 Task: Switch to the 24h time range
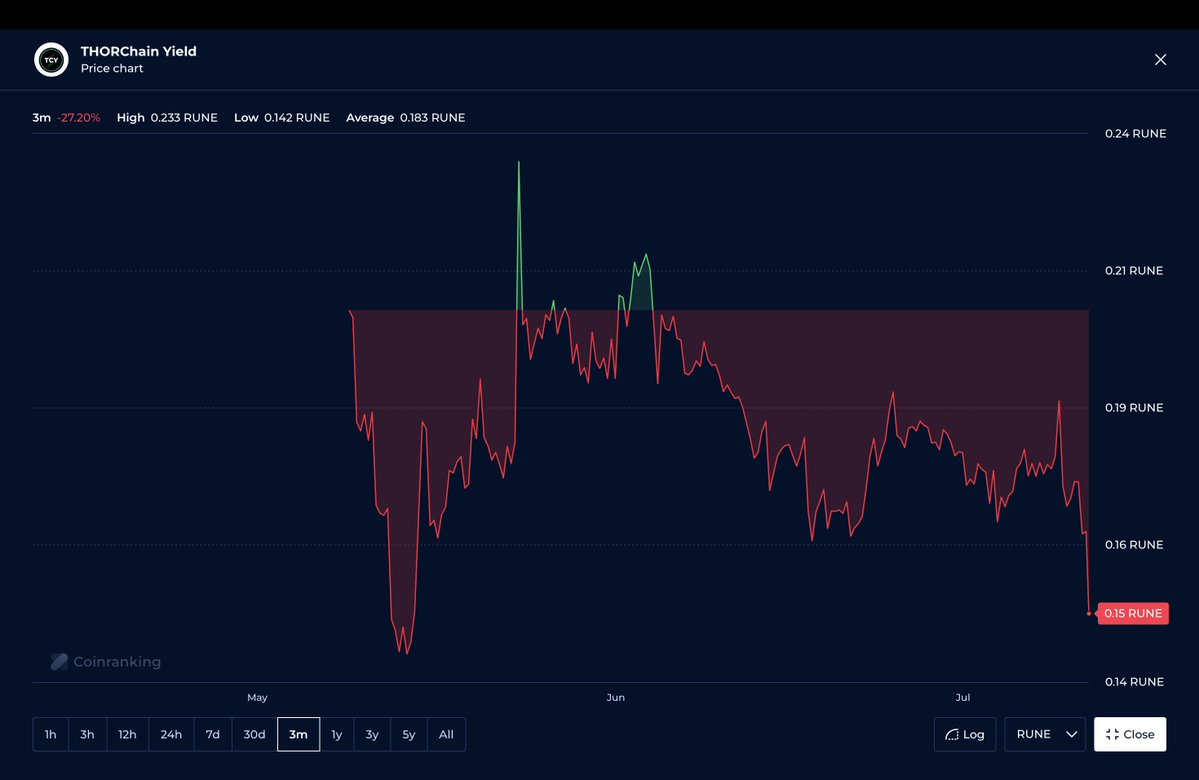171,734
